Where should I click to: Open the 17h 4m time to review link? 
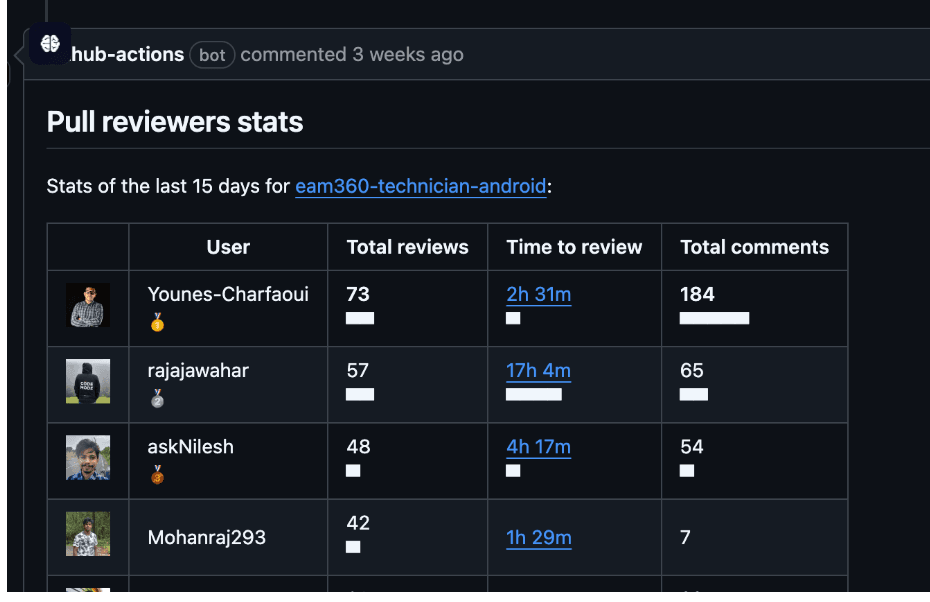pyautogui.click(x=539, y=371)
